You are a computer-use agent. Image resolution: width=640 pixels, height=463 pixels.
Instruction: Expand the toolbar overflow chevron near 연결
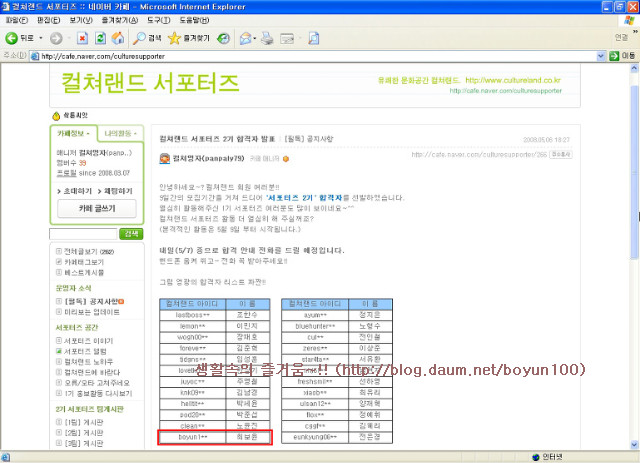click(x=635, y=31)
